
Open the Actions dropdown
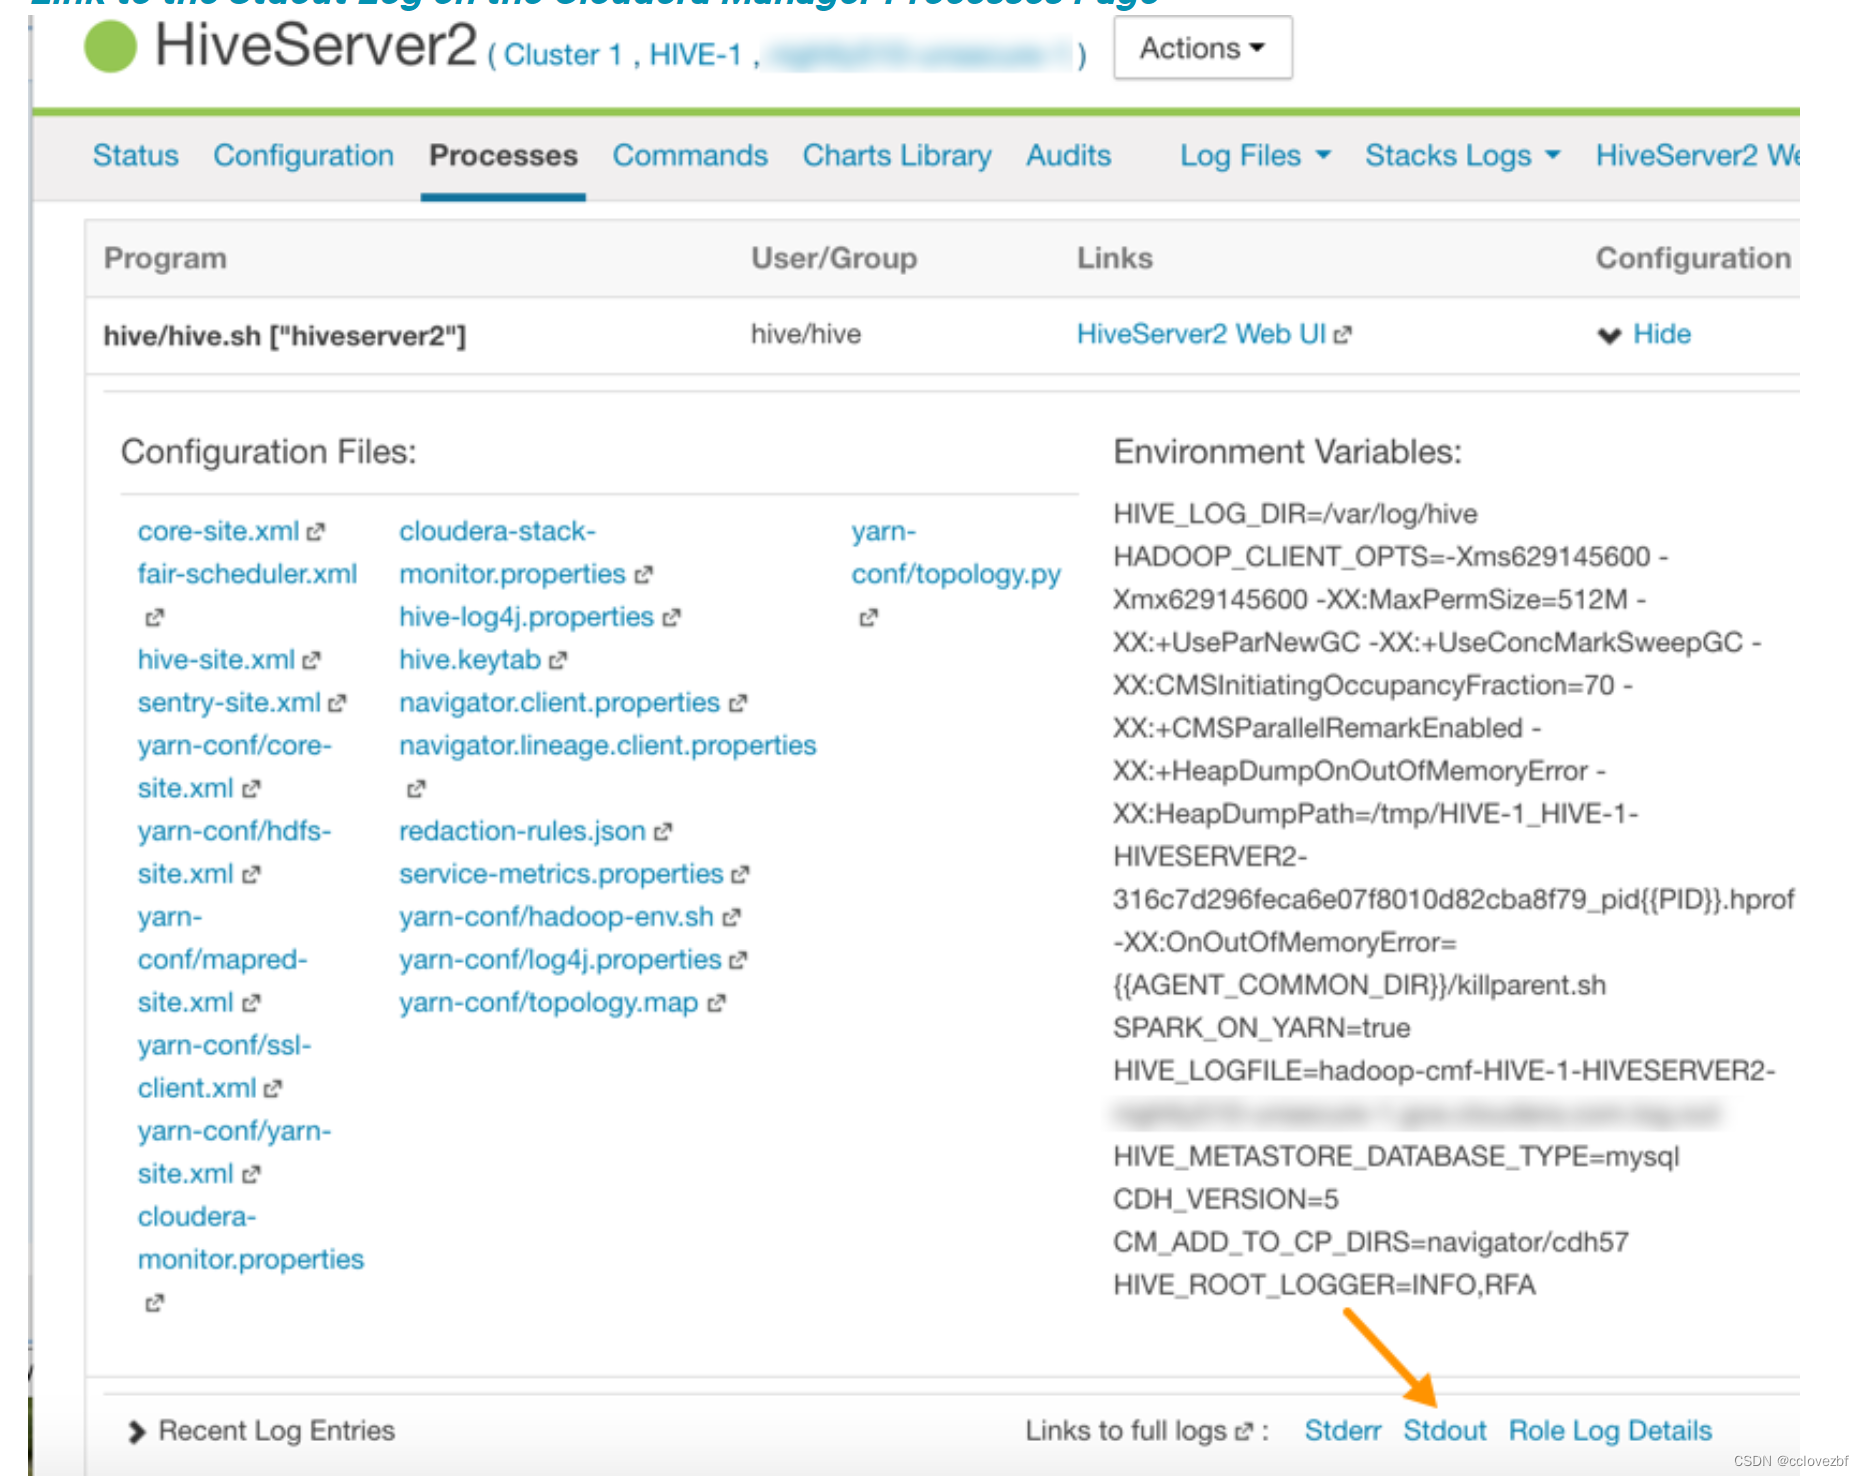(x=1201, y=46)
